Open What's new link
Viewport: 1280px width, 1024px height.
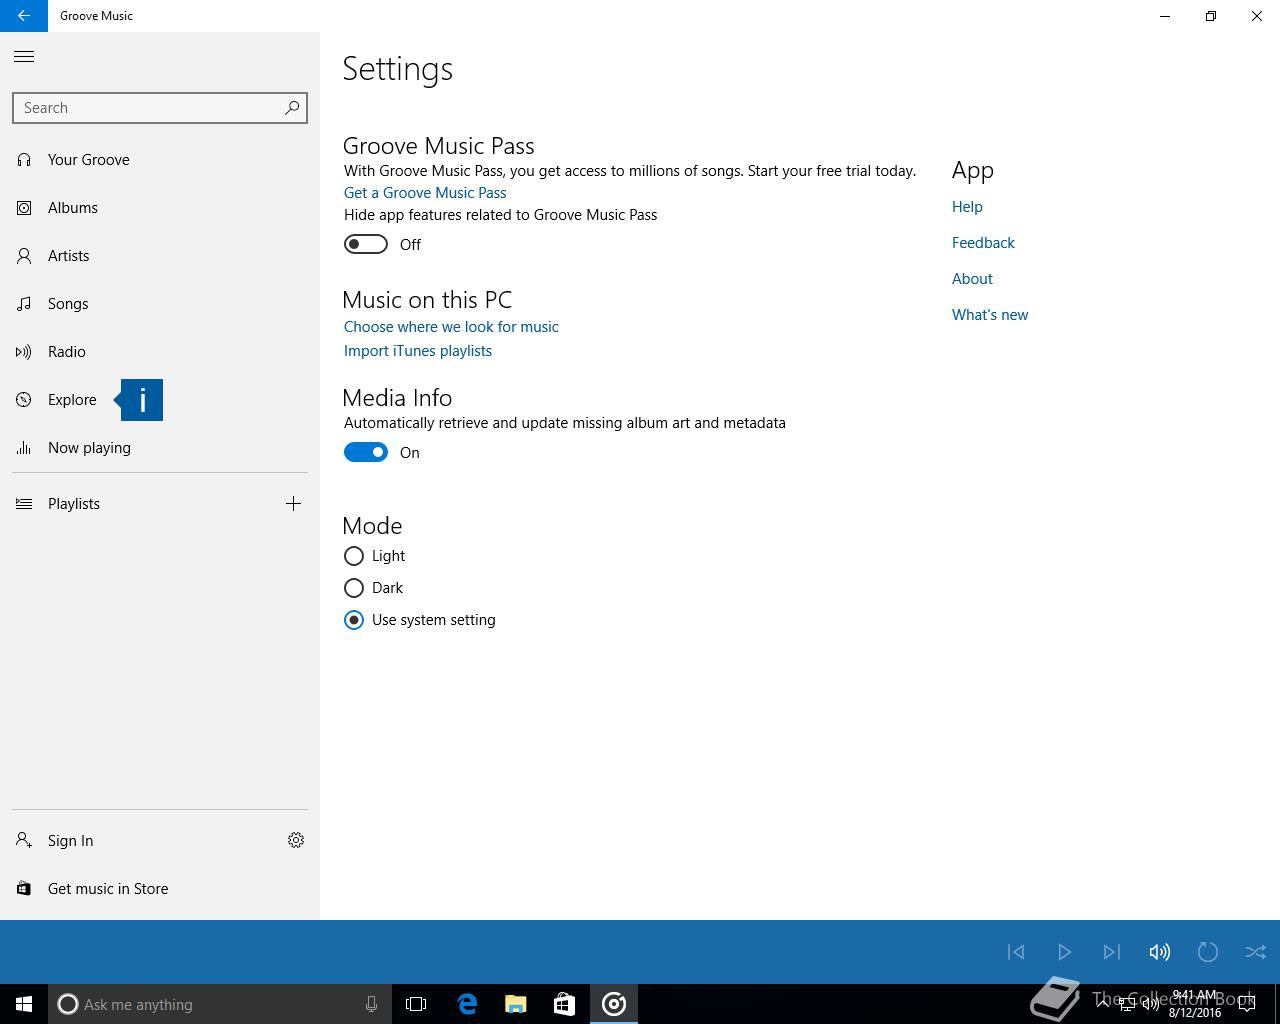tap(990, 315)
